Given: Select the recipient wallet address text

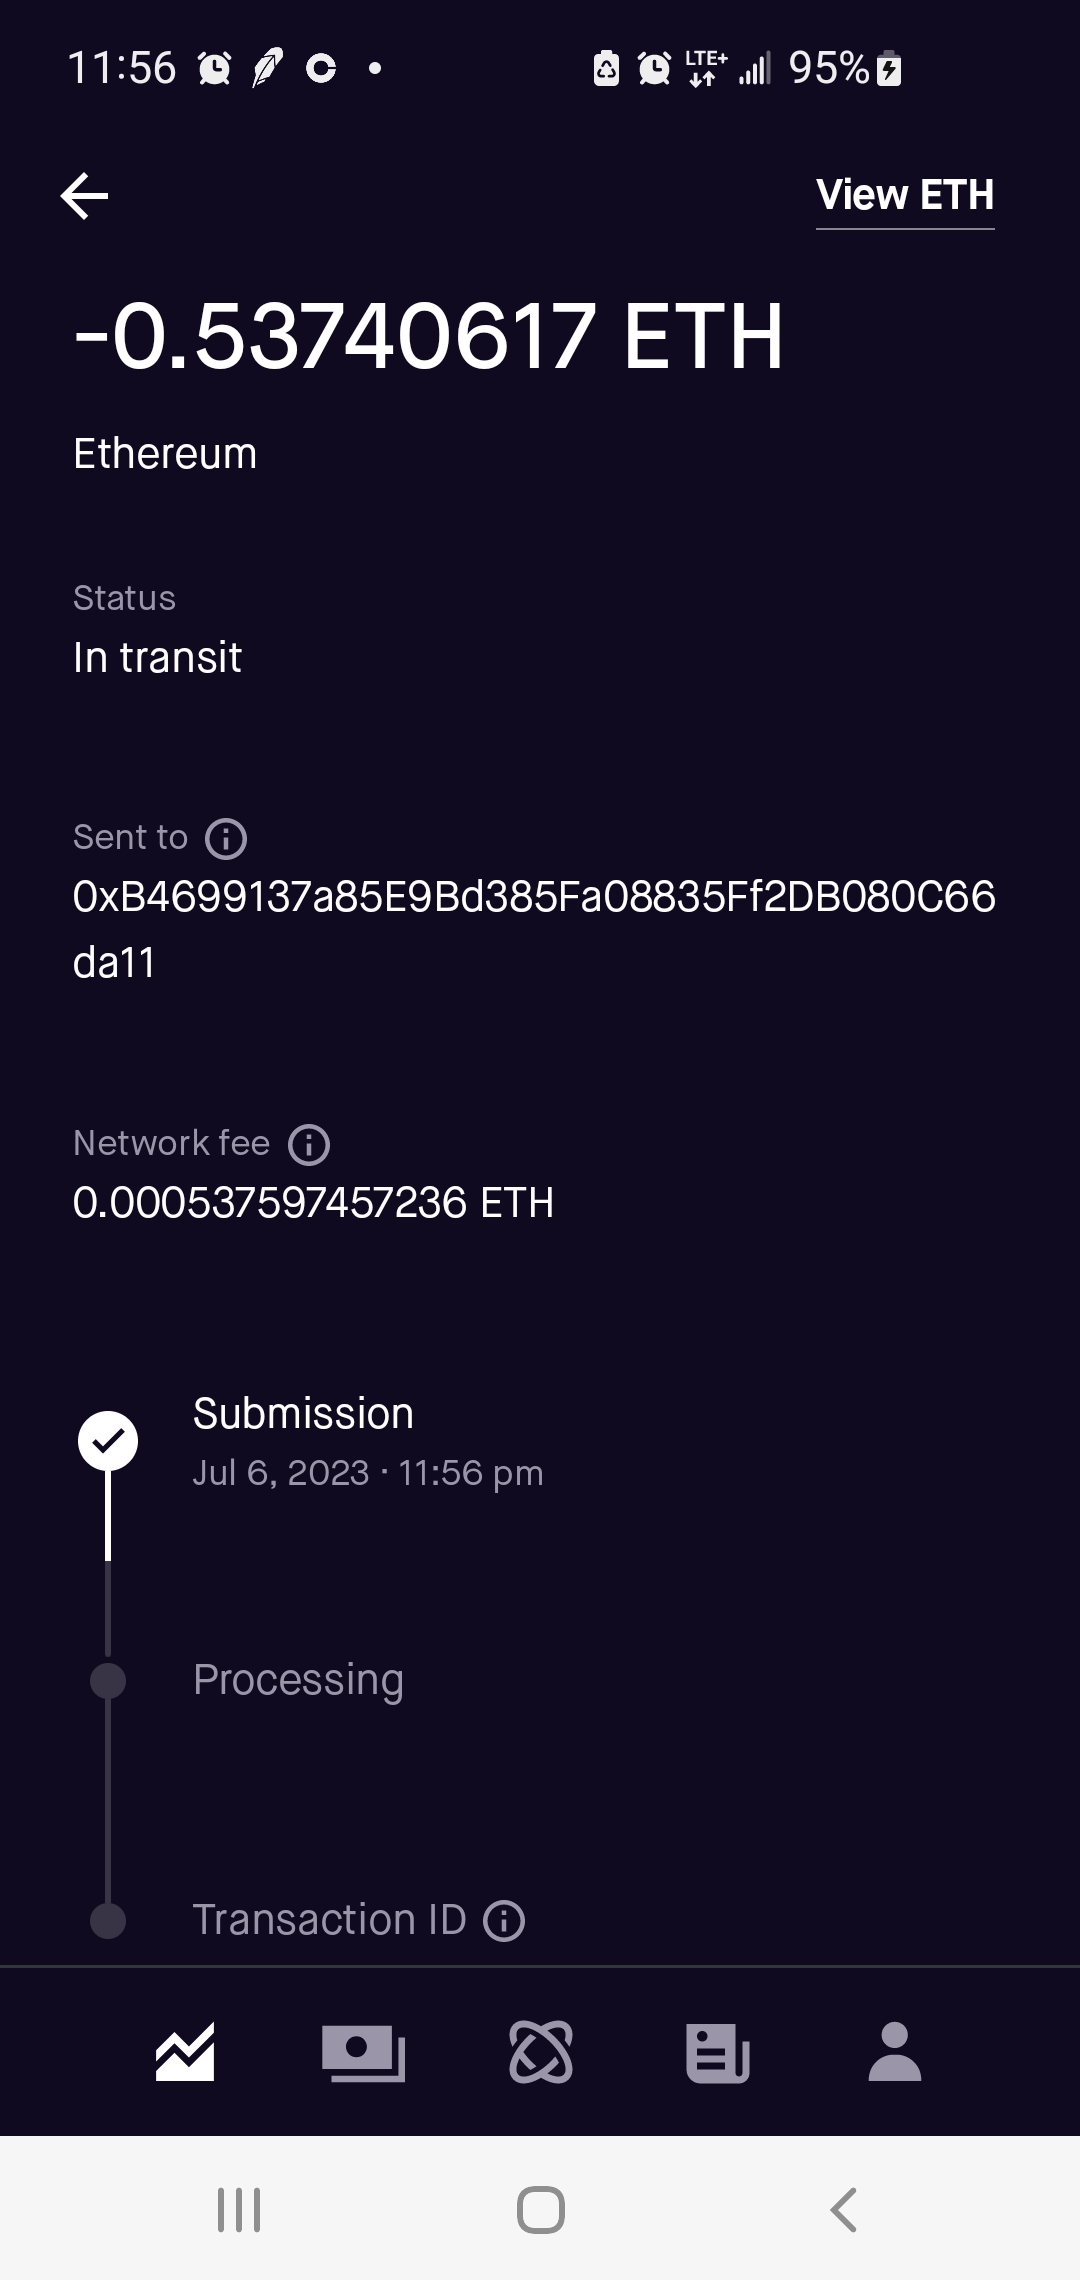Looking at the screenshot, I should coord(534,929).
